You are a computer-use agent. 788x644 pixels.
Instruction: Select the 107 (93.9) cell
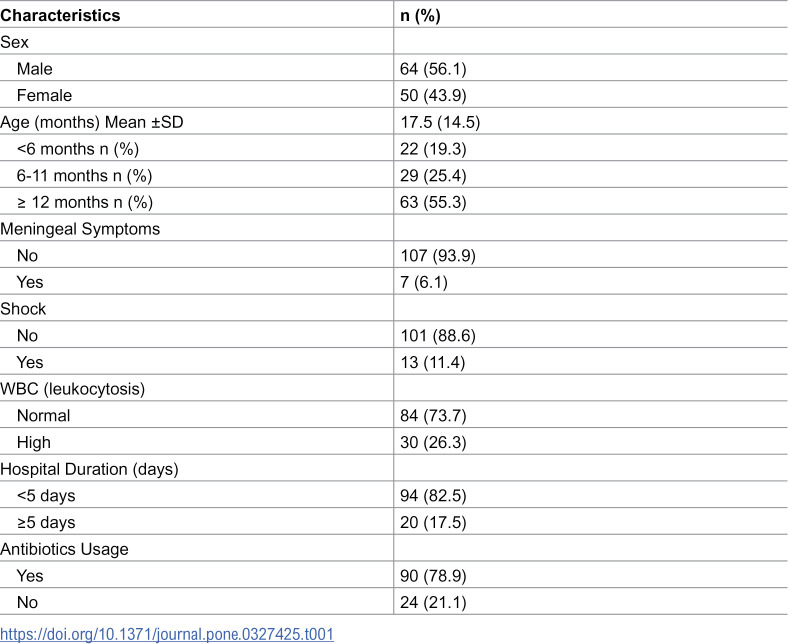point(438,255)
